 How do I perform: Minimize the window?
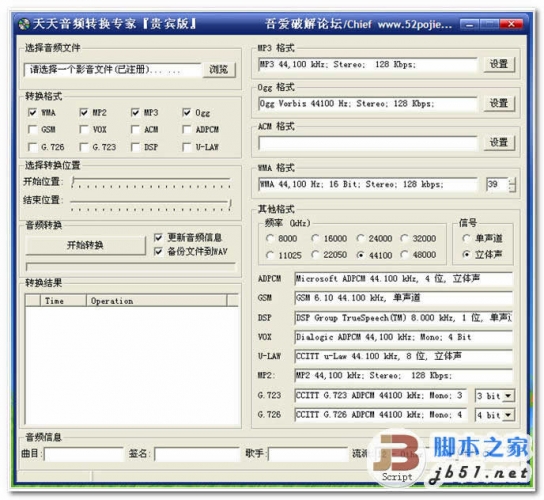pyautogui.click(x=470, y=25)
